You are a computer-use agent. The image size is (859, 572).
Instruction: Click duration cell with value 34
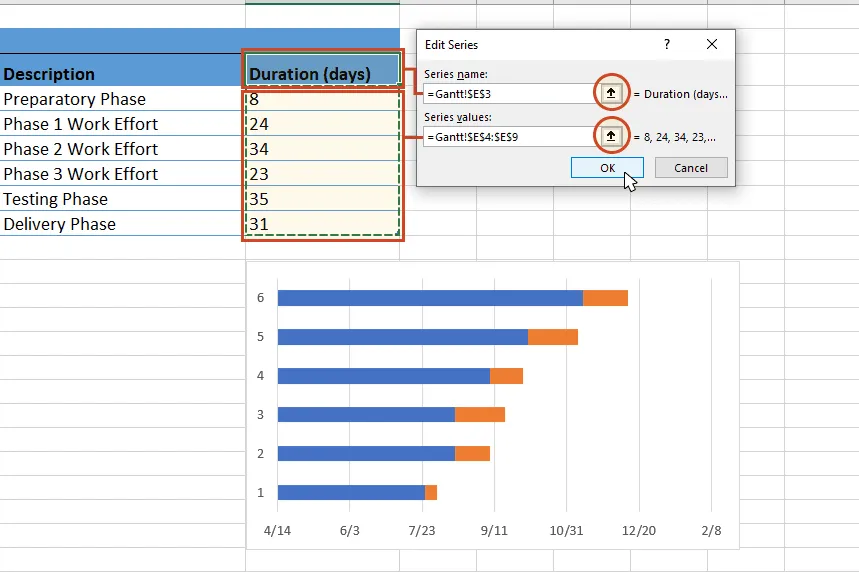click(x=322, y=149)
